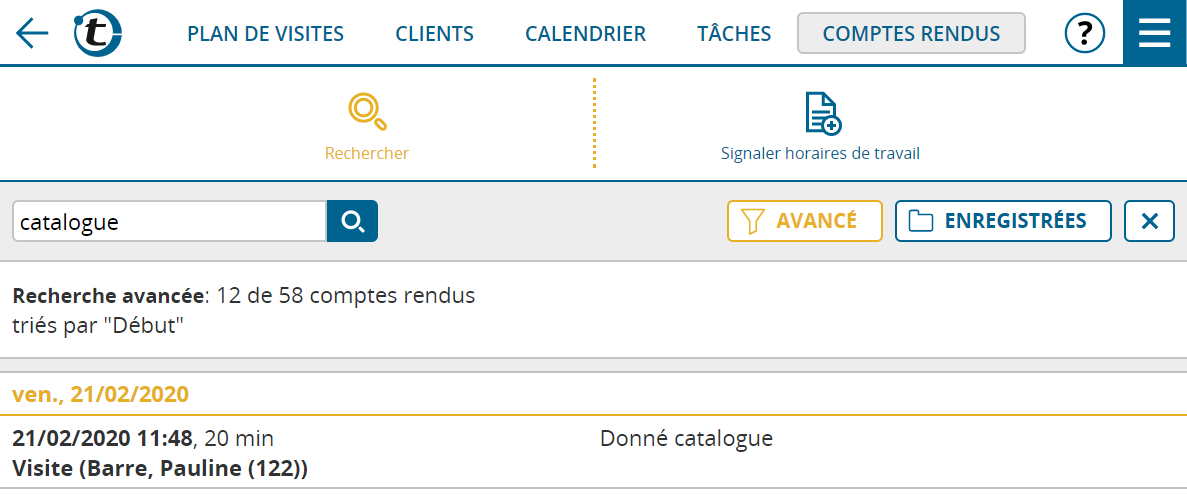Click the catalogue search input field

pyautogui.click(x=169, y=221)
